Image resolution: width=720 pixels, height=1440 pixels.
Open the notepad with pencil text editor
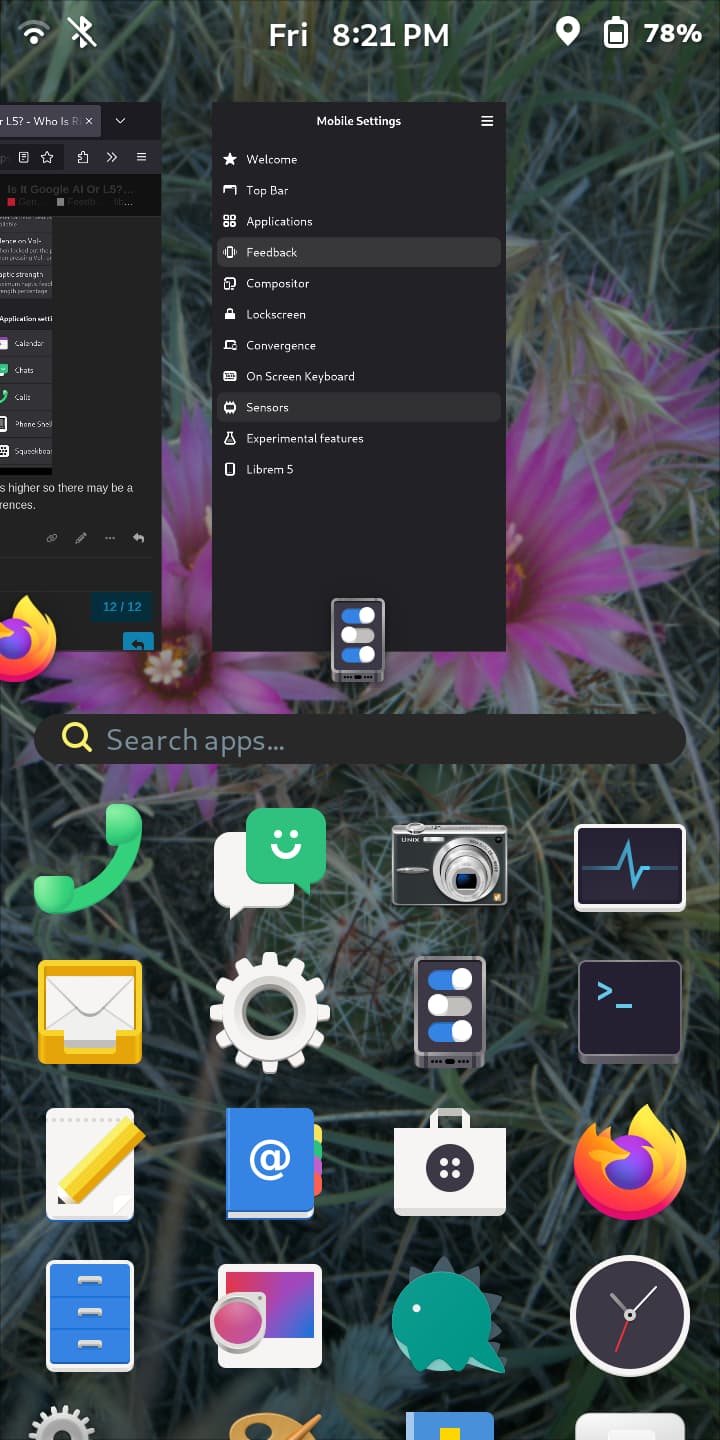click(x=90, y=1163)
